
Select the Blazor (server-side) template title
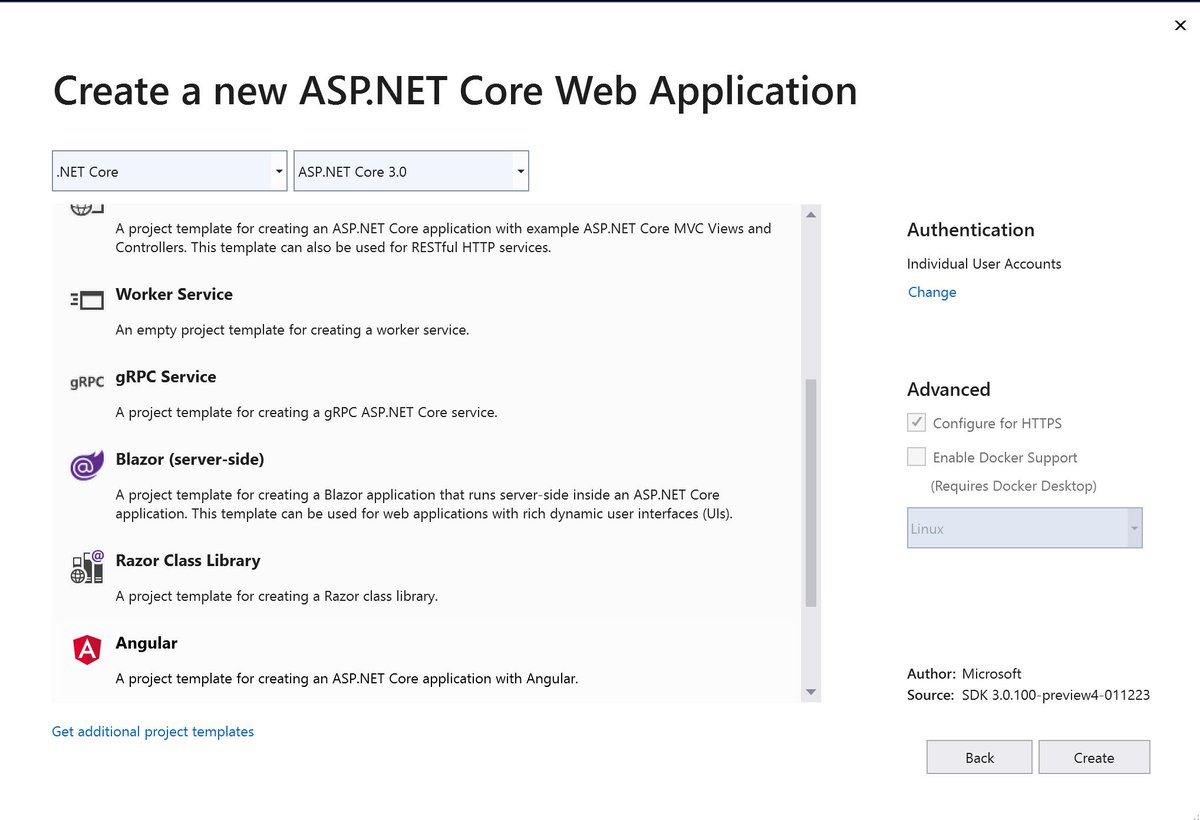(x=190, y=460)
